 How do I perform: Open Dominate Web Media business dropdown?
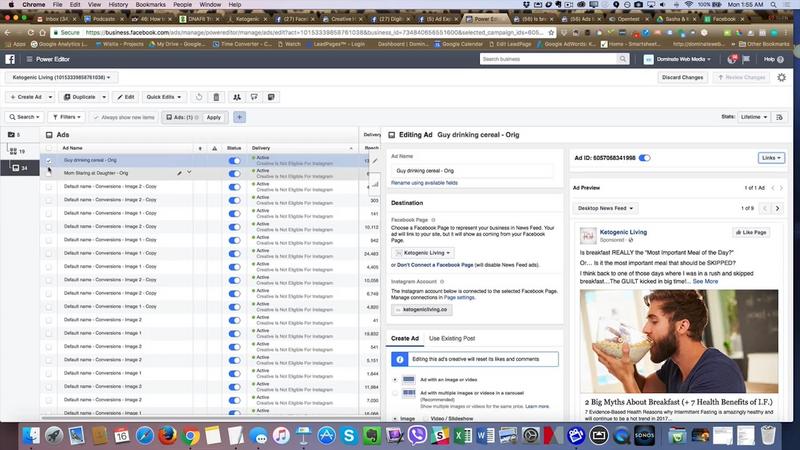(x=677, y=59)
